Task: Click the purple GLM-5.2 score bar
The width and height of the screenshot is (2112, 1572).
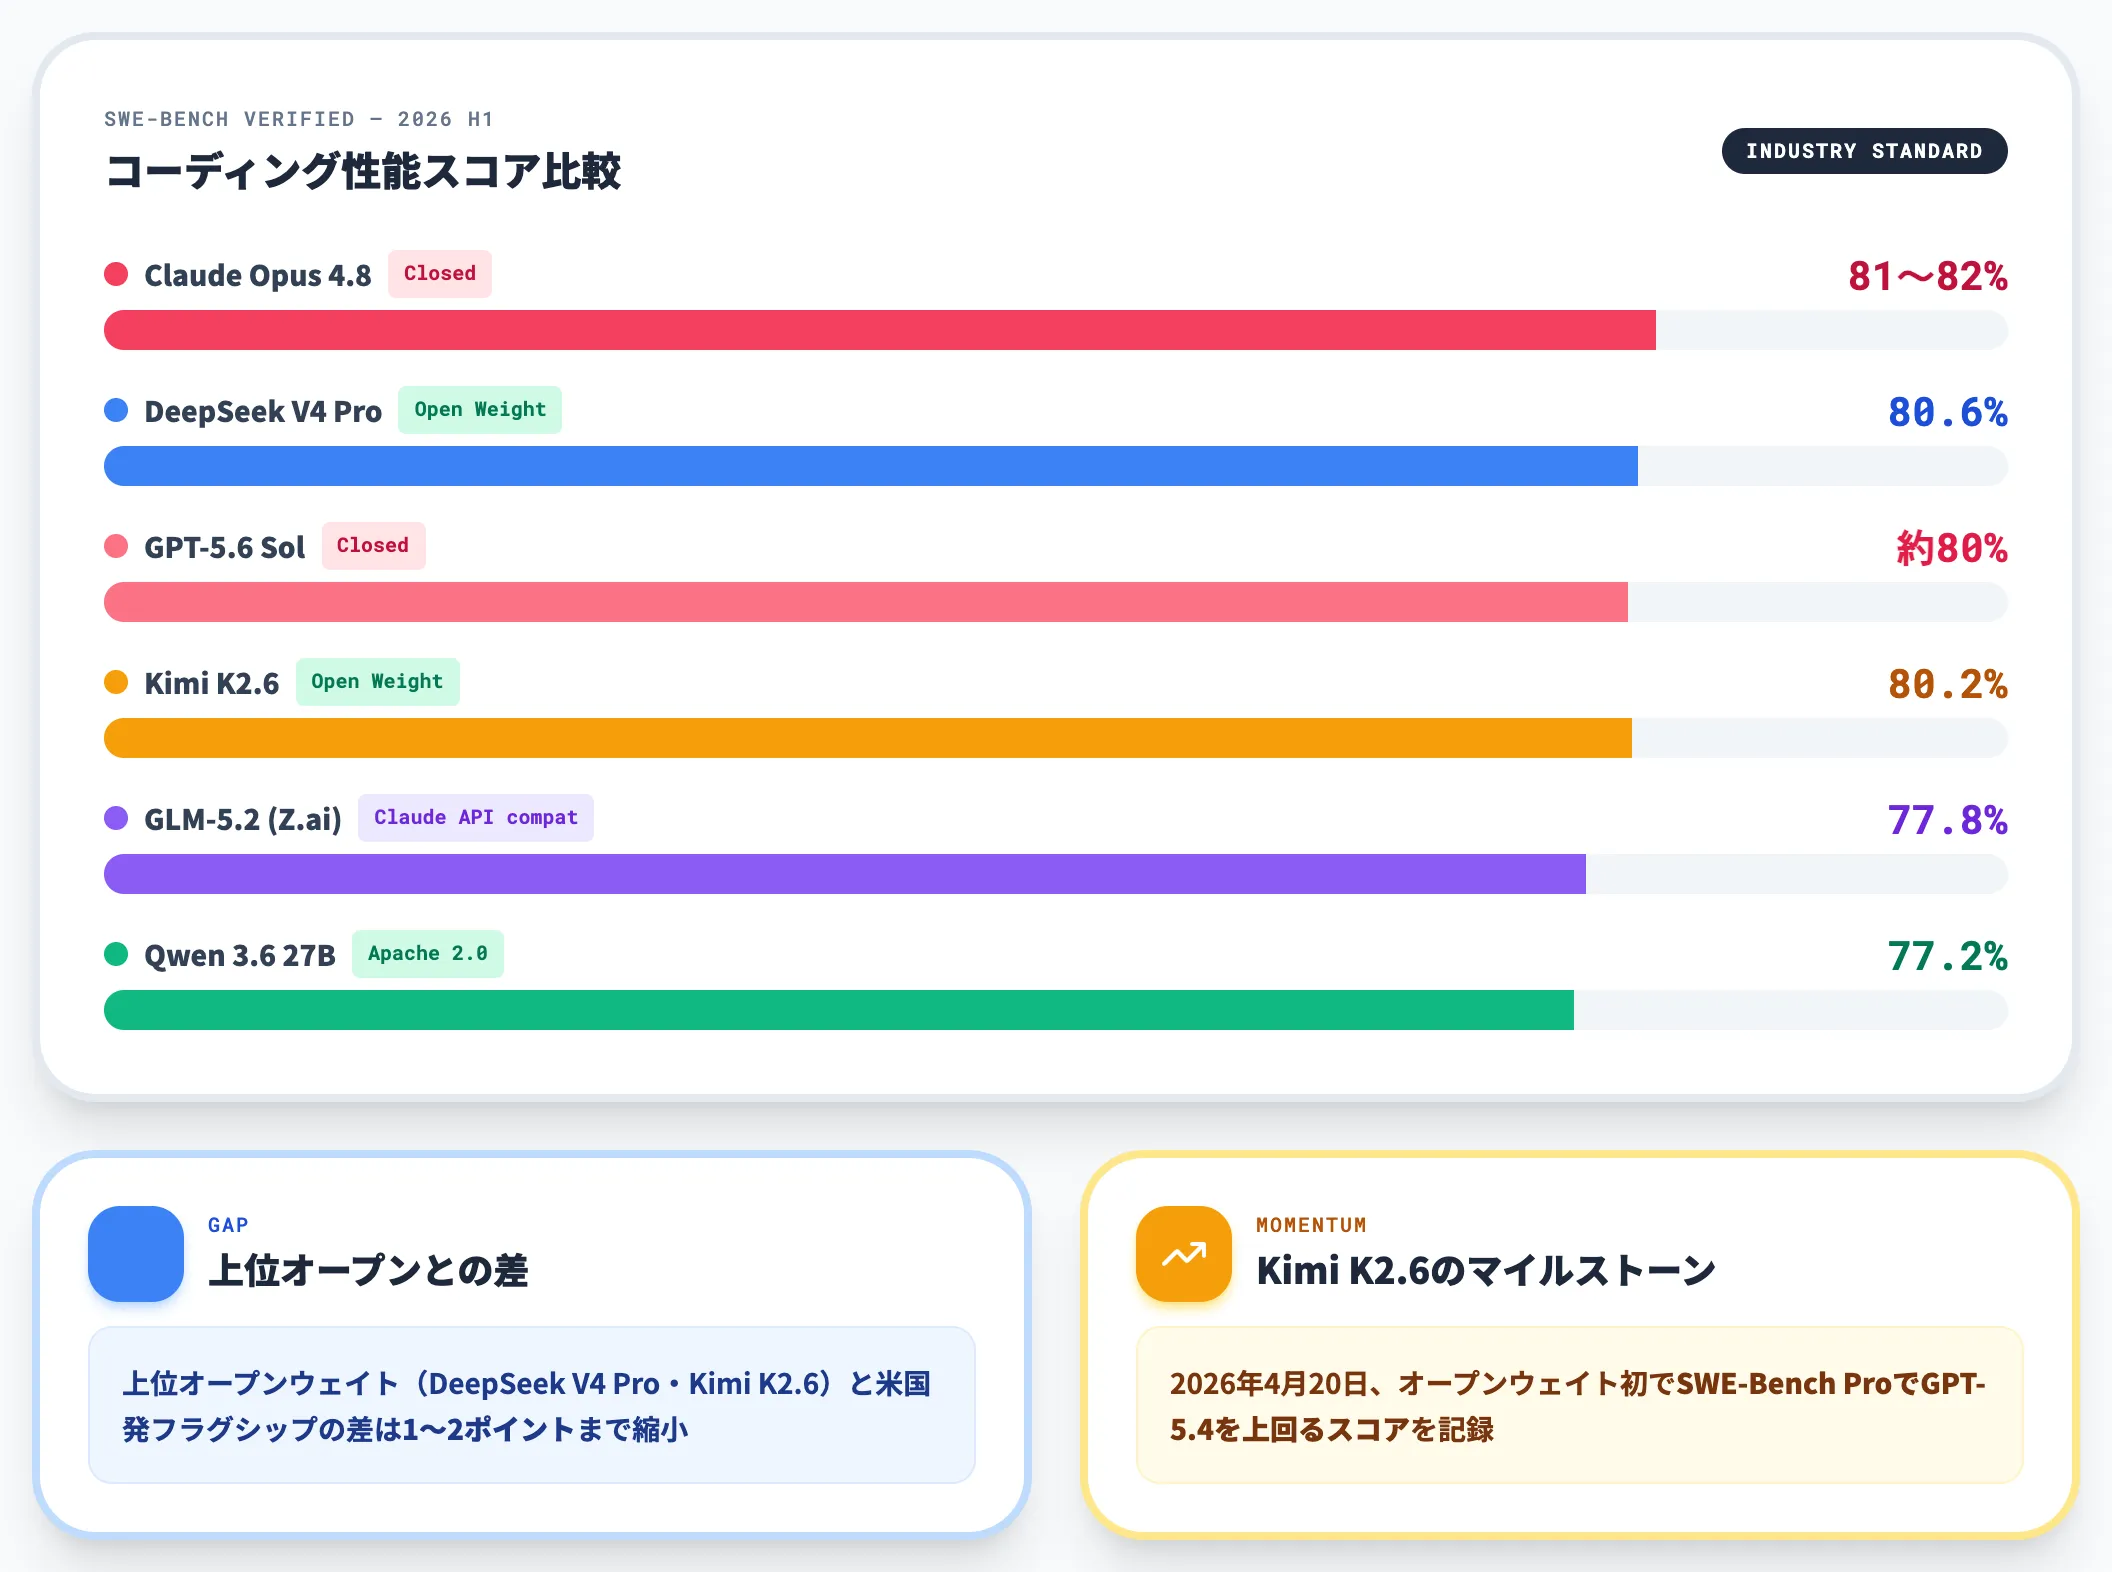Action: pos(845,874)
